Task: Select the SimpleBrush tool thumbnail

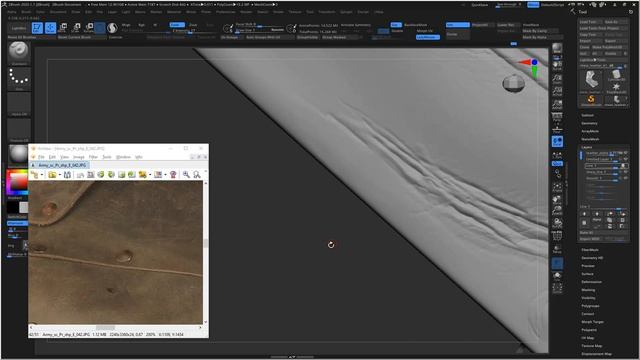Action: pos(591,100)
